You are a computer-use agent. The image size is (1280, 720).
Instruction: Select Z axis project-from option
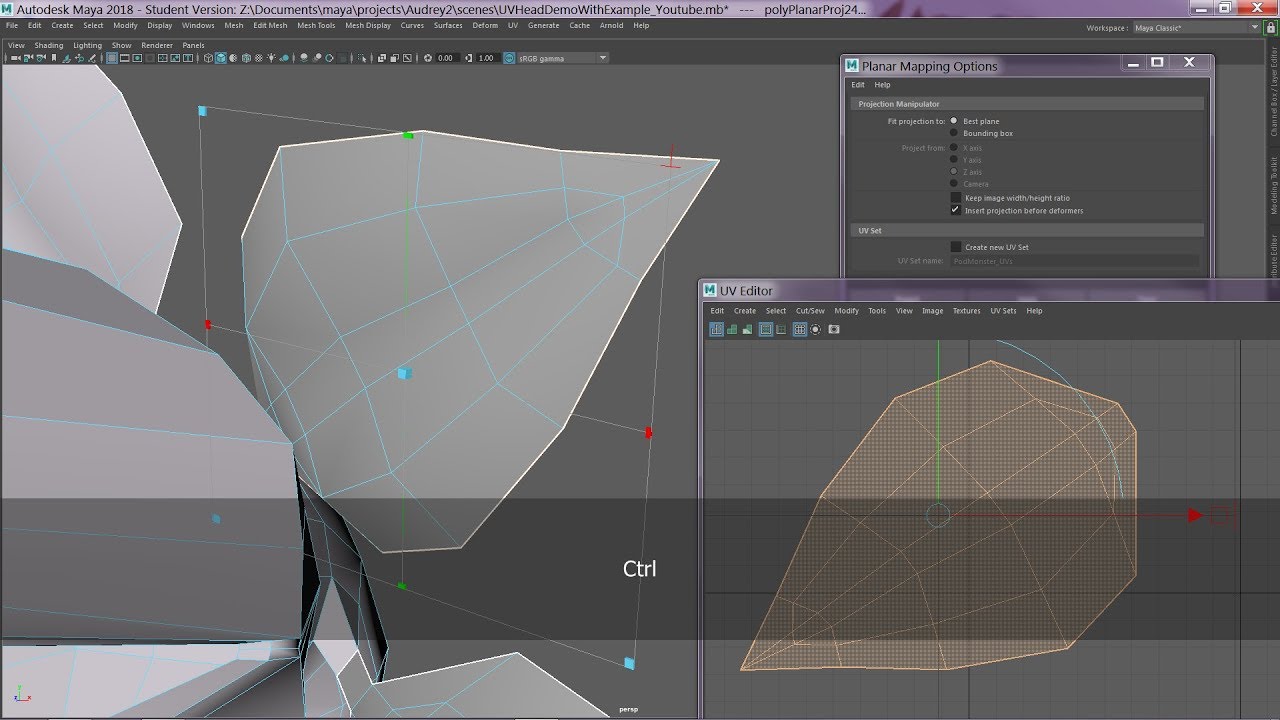[x=954, y=172]
